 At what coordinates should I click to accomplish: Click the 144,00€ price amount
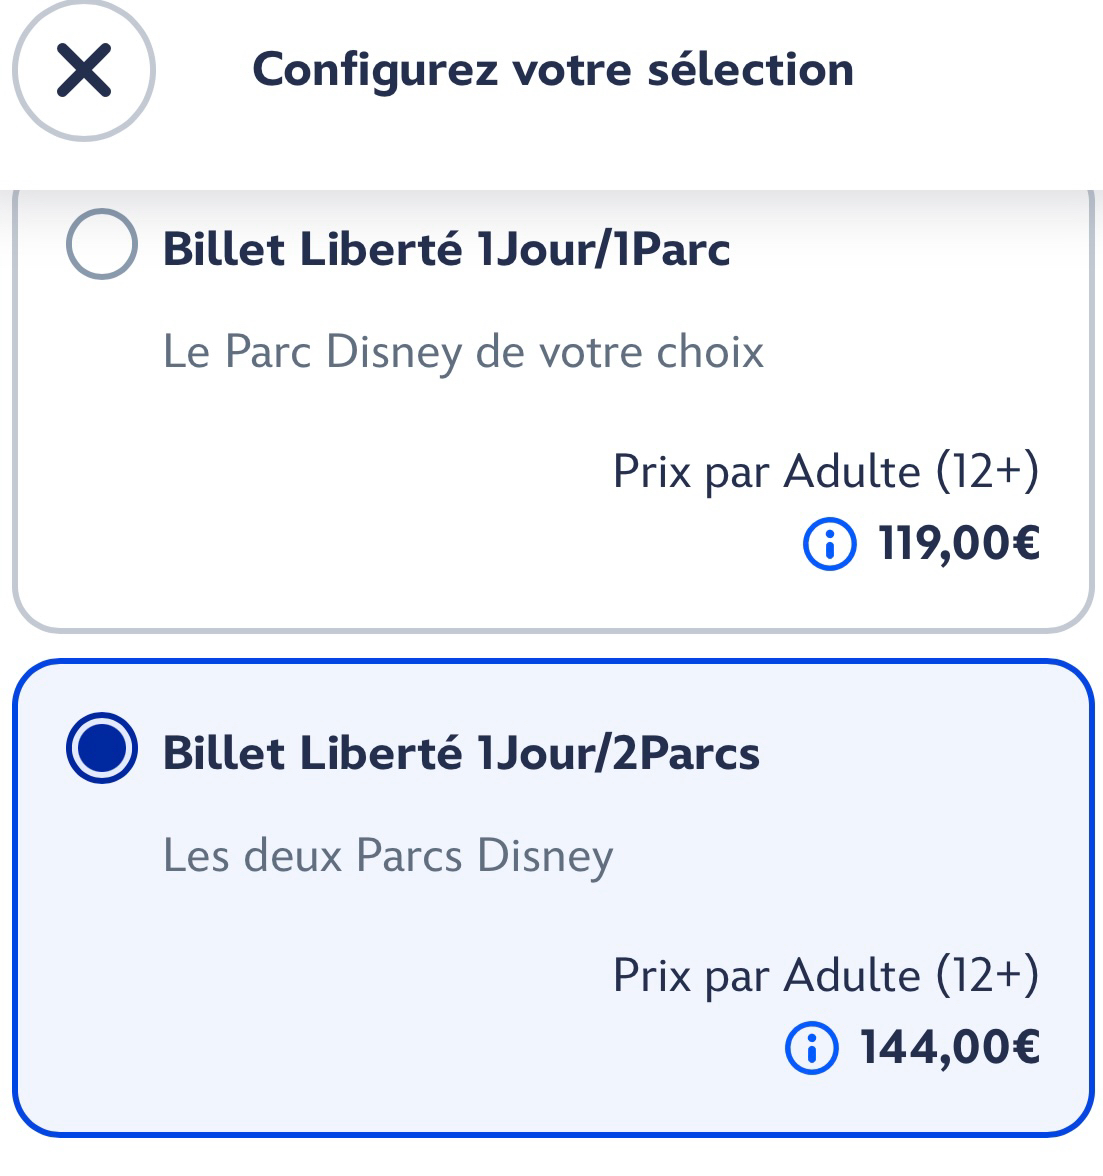coord(950,1048)
